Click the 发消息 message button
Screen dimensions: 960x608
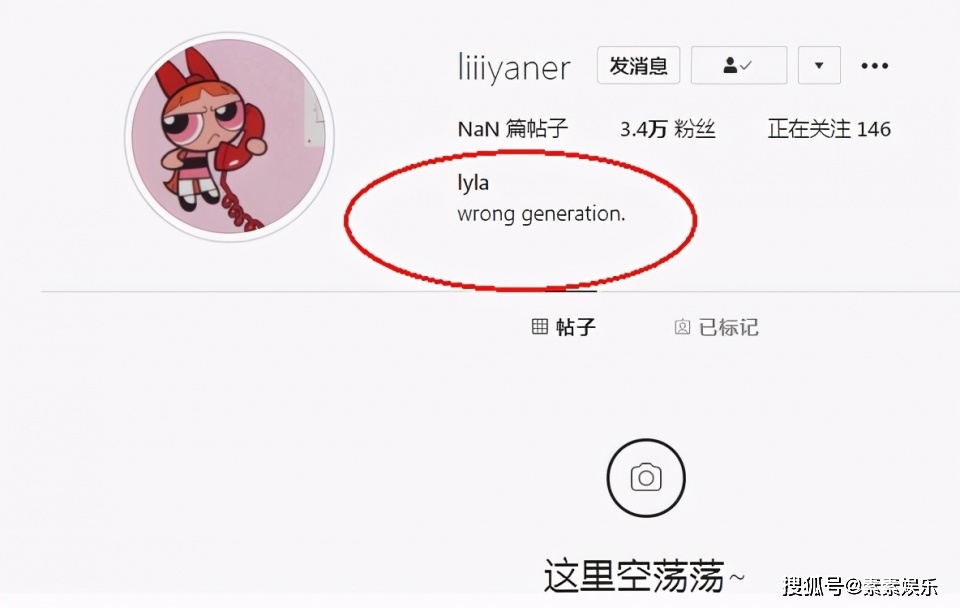click(639, 65)
